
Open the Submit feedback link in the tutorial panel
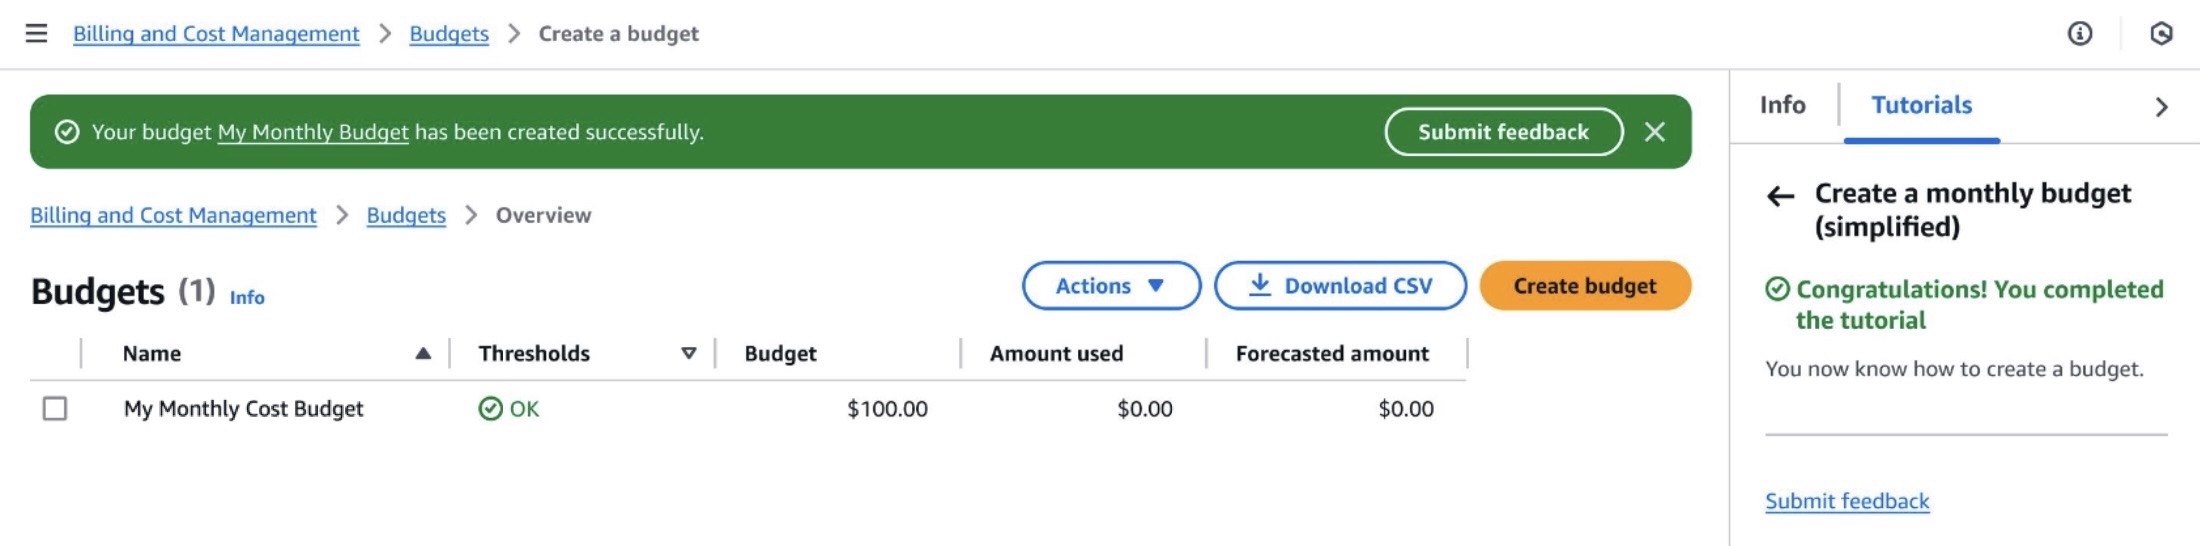[x=1847, y=501]
